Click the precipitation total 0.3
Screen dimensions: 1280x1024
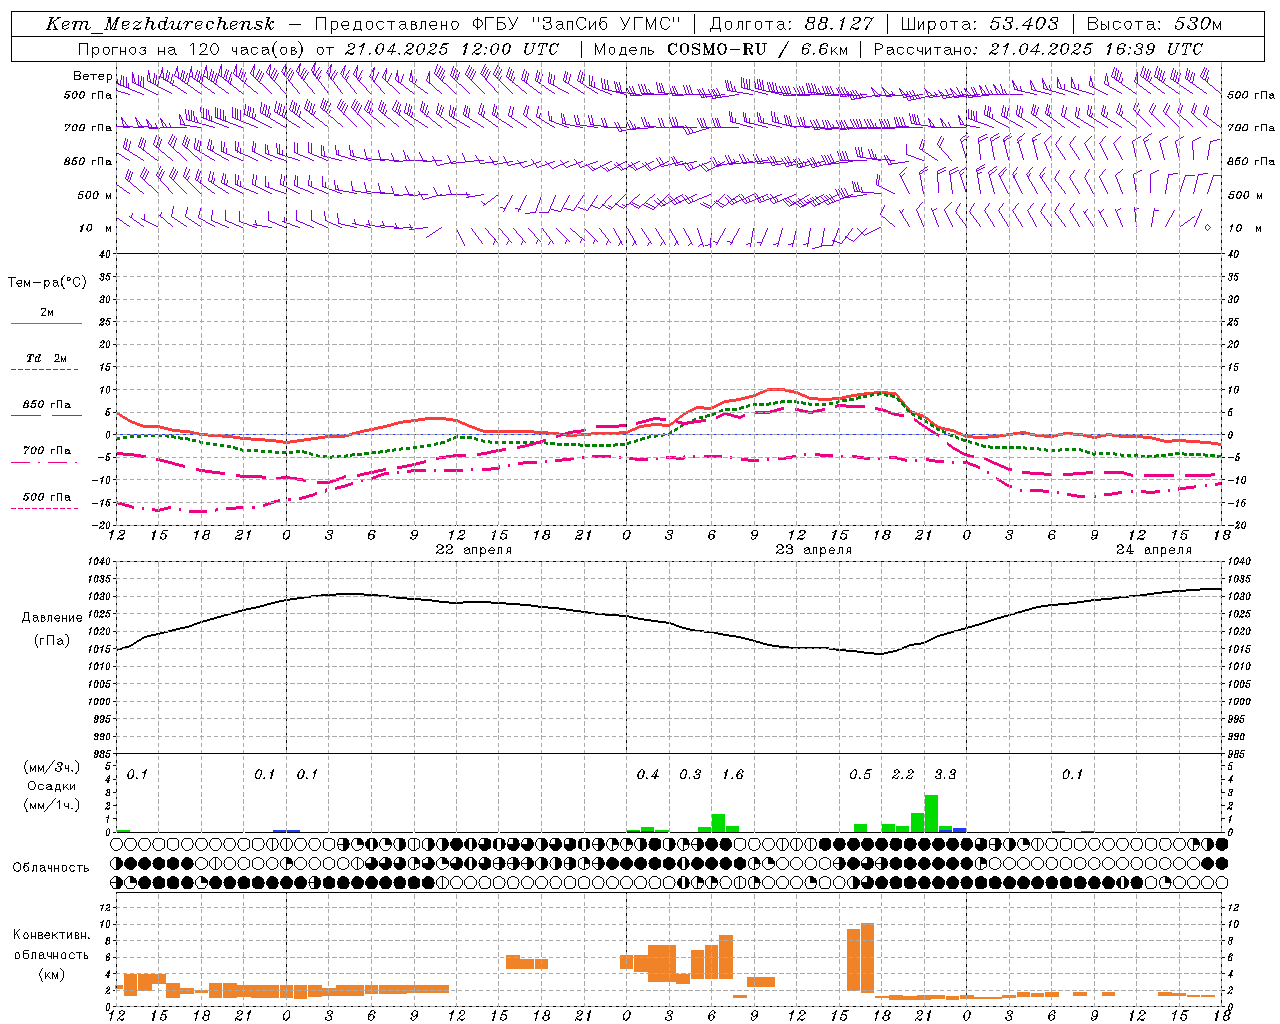[690, 775]
